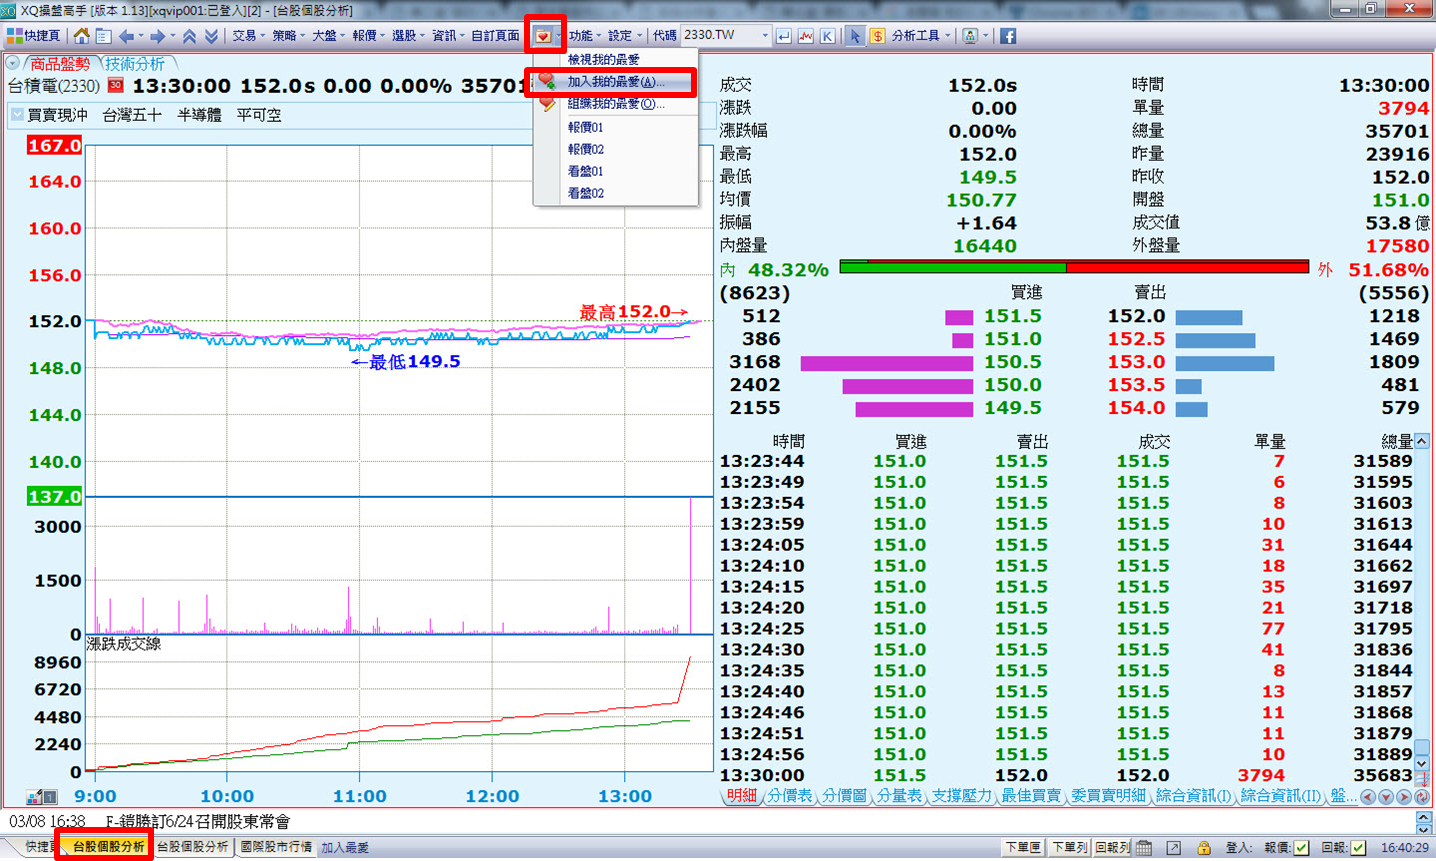Open the K-line chart icon
Image resolution: width=1436 pixels, height=861 pixels.
(828, 36)
